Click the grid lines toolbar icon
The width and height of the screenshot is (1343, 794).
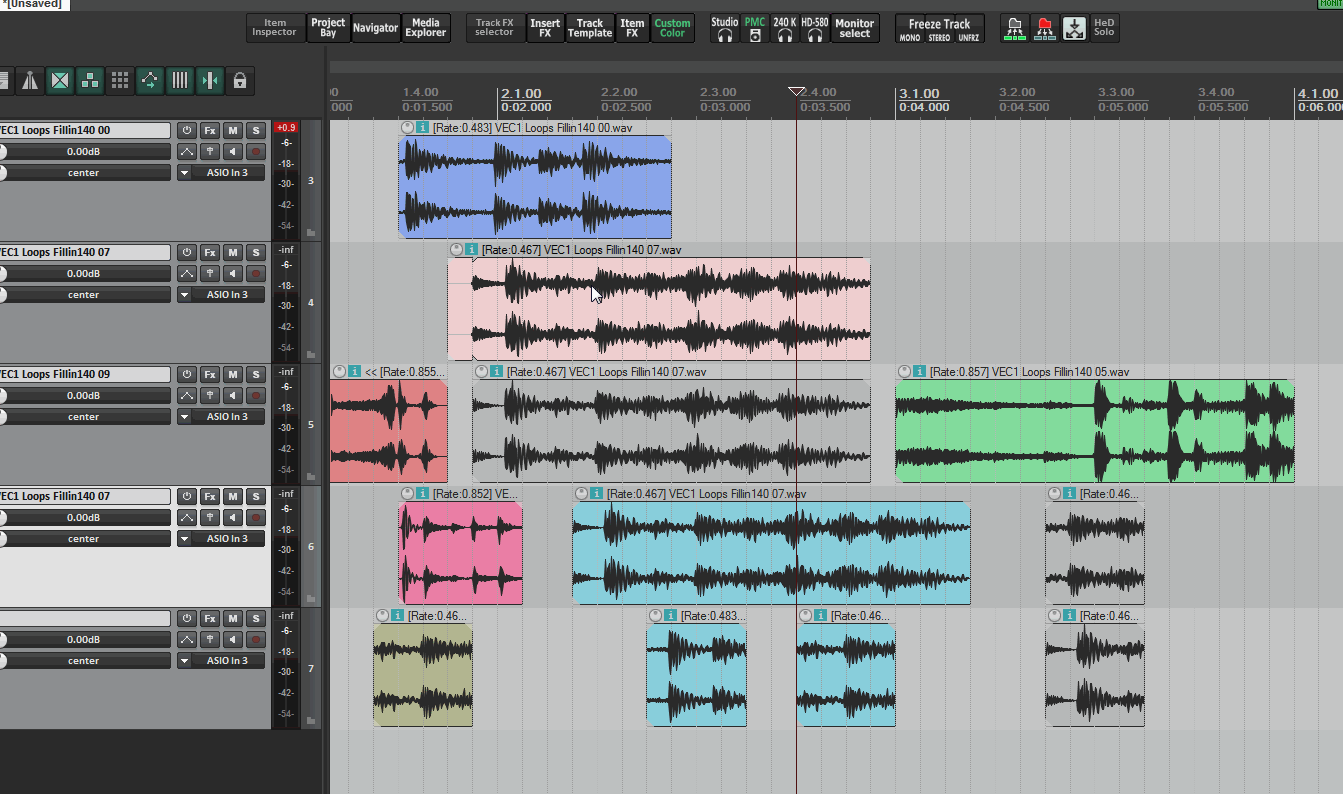[x=180, y=81]
